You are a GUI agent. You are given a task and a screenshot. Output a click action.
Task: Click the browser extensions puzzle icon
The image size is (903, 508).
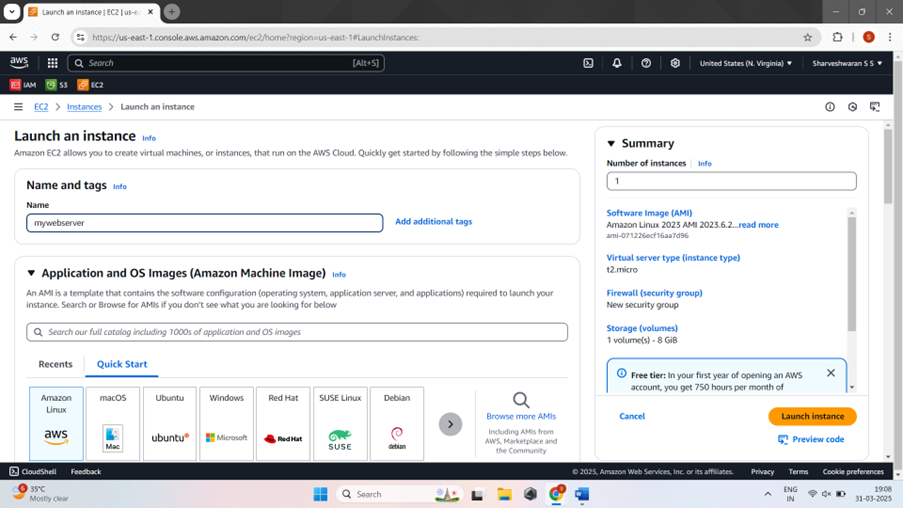837,37
